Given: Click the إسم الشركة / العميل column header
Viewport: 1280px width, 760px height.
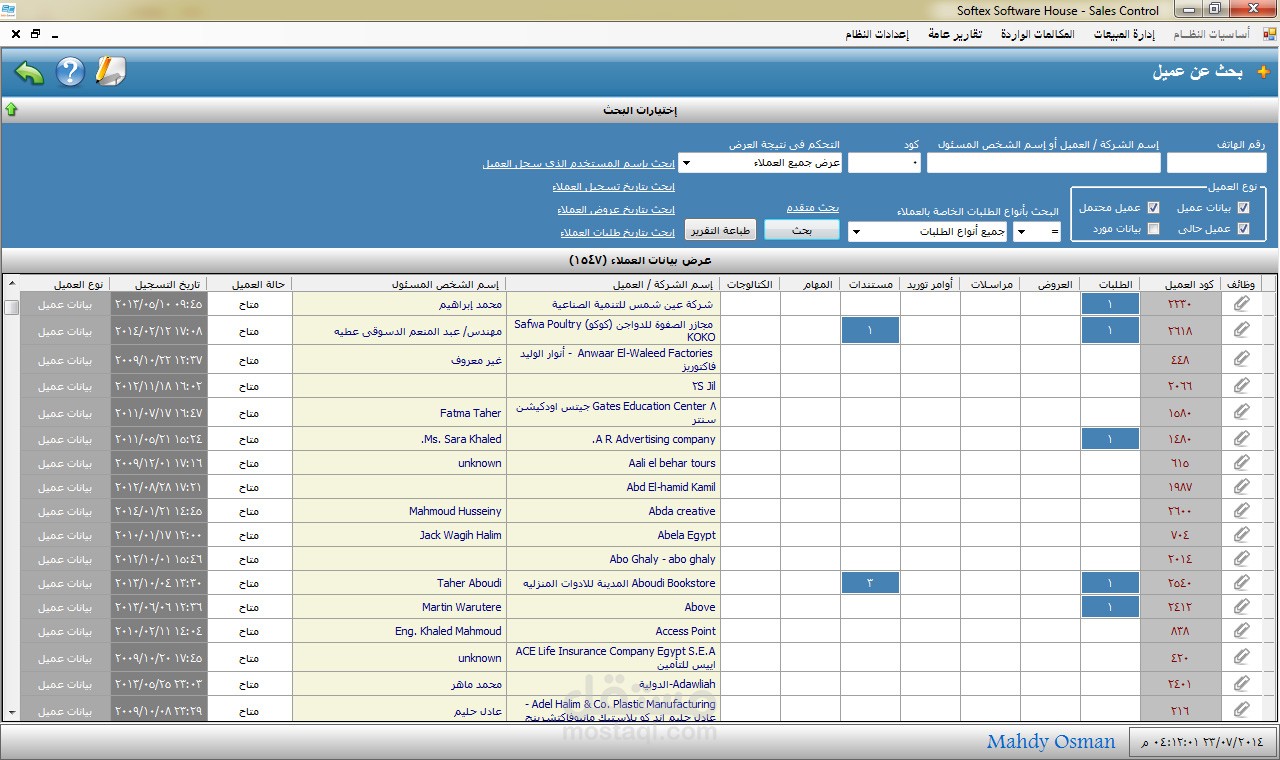Looking at the screenshot, I should (x=612, y=285).
